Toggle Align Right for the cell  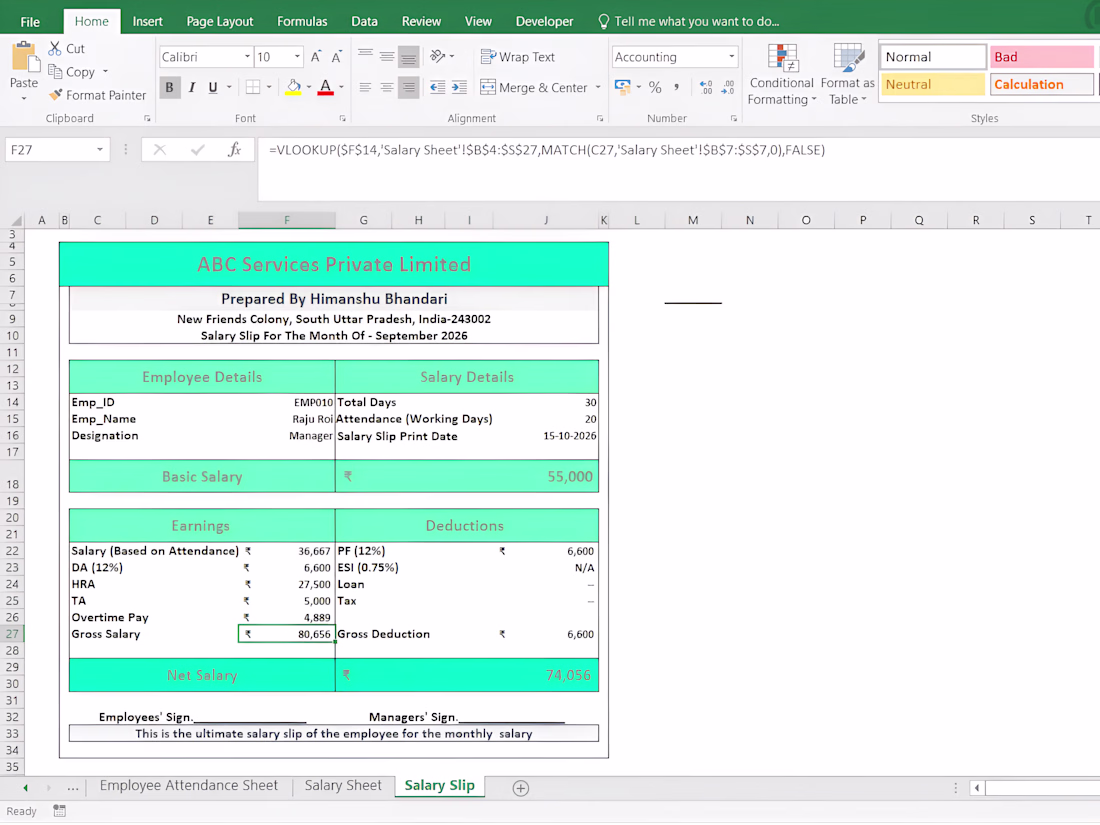(408, 87)
